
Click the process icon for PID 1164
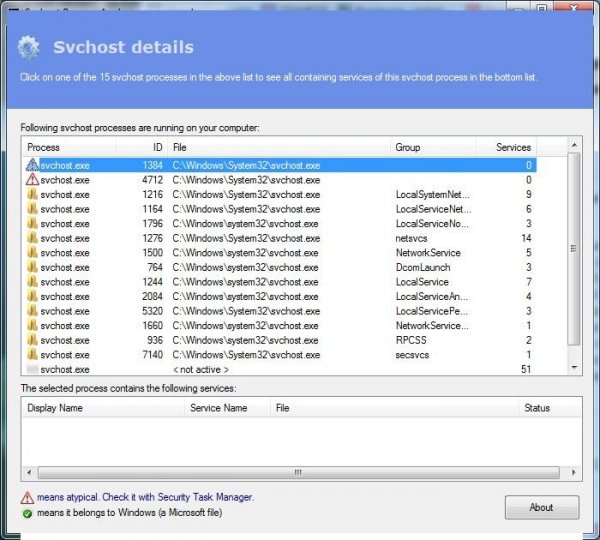pyautogui.click(x=33, y=209)
